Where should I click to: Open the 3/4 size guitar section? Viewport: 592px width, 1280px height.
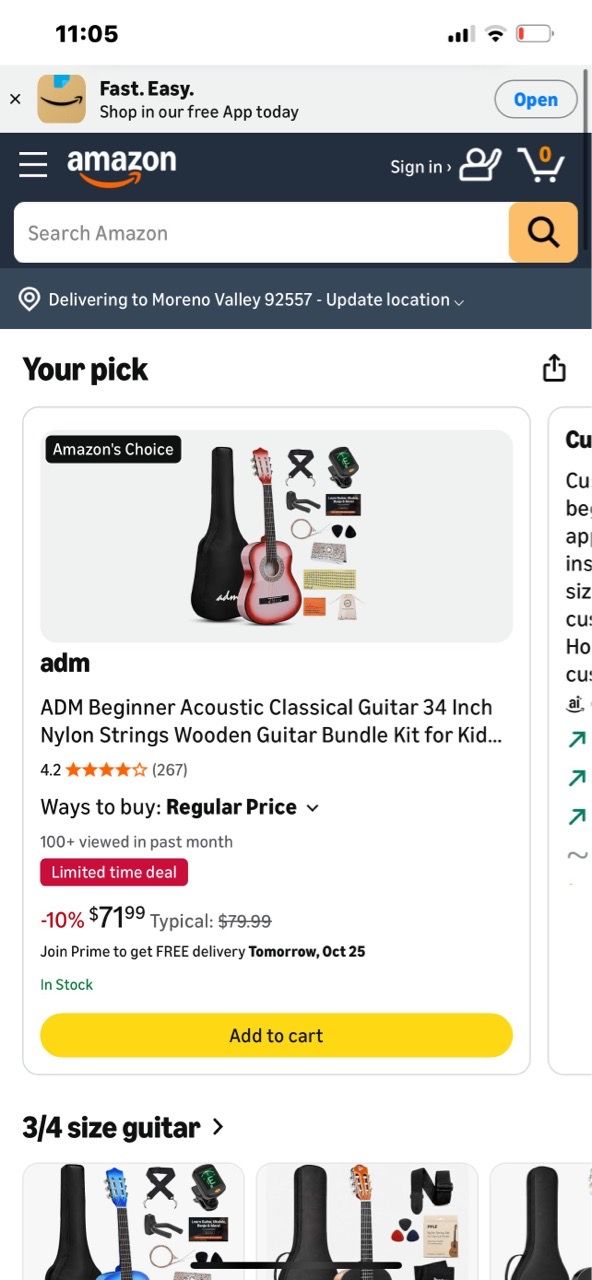[x=123, y=1128]
